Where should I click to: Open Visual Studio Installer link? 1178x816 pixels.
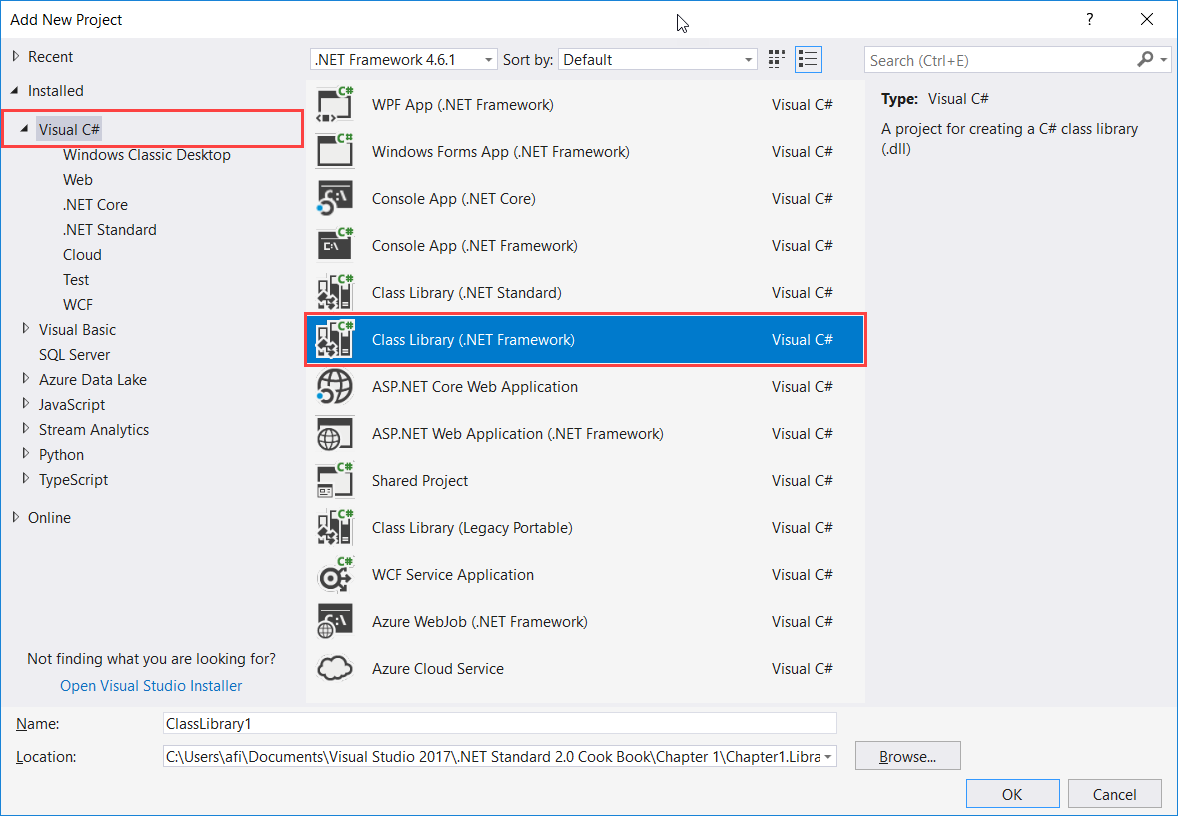[x=151, y=685]
